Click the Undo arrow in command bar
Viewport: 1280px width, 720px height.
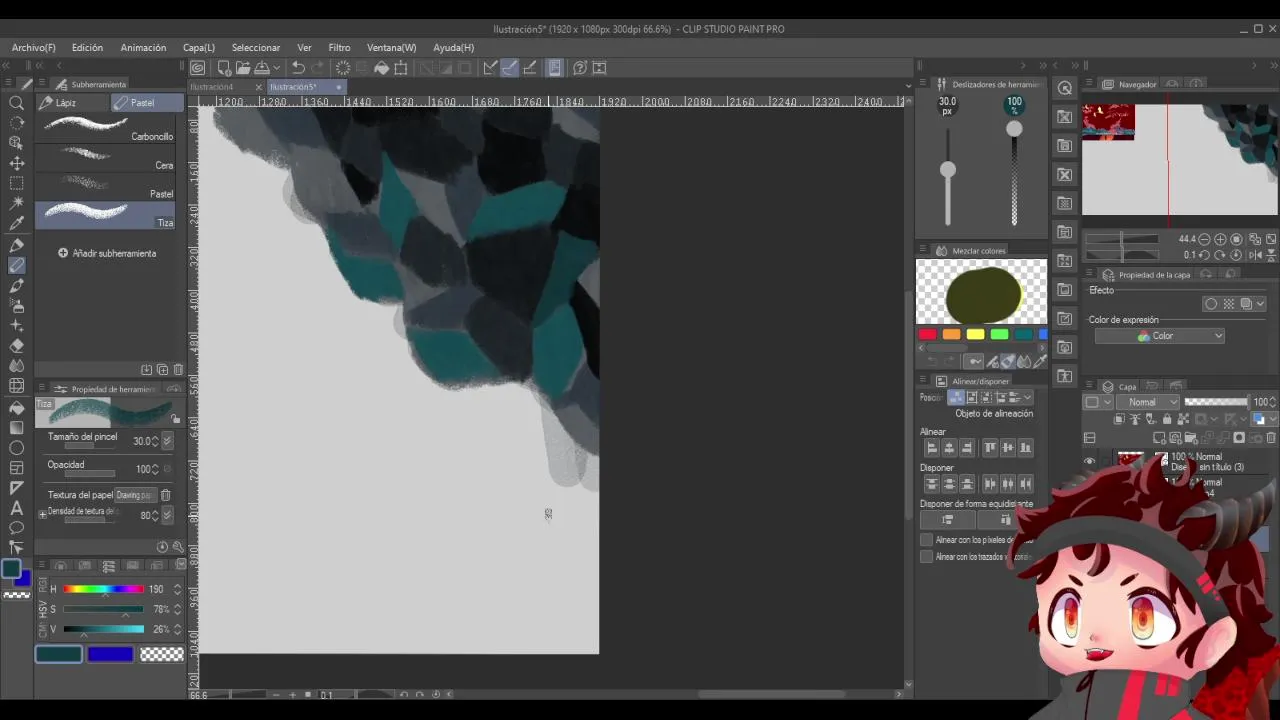click(298, 68)
